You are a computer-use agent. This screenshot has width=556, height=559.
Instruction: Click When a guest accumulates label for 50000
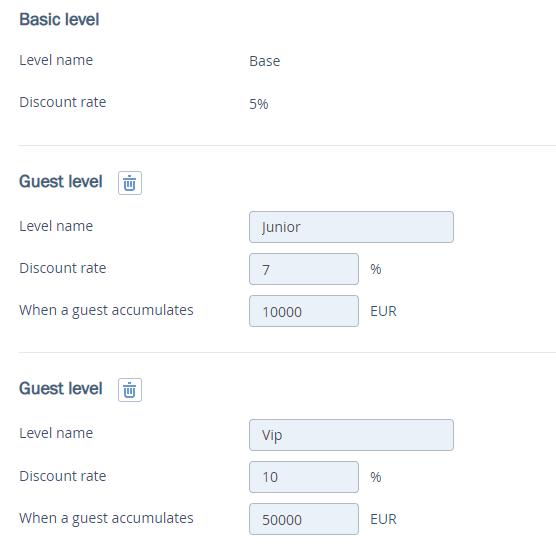tap(106, 518)
